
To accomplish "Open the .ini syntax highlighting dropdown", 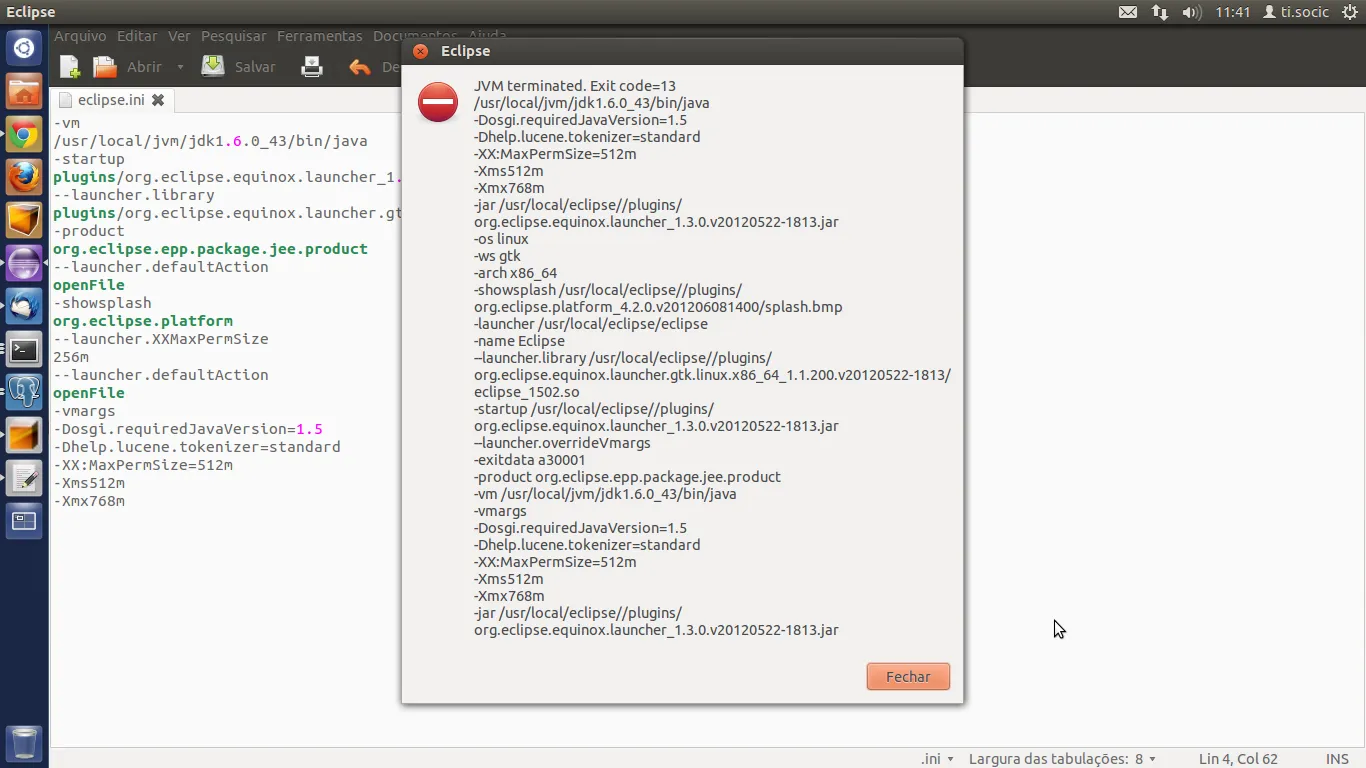I will pos(936,759).
